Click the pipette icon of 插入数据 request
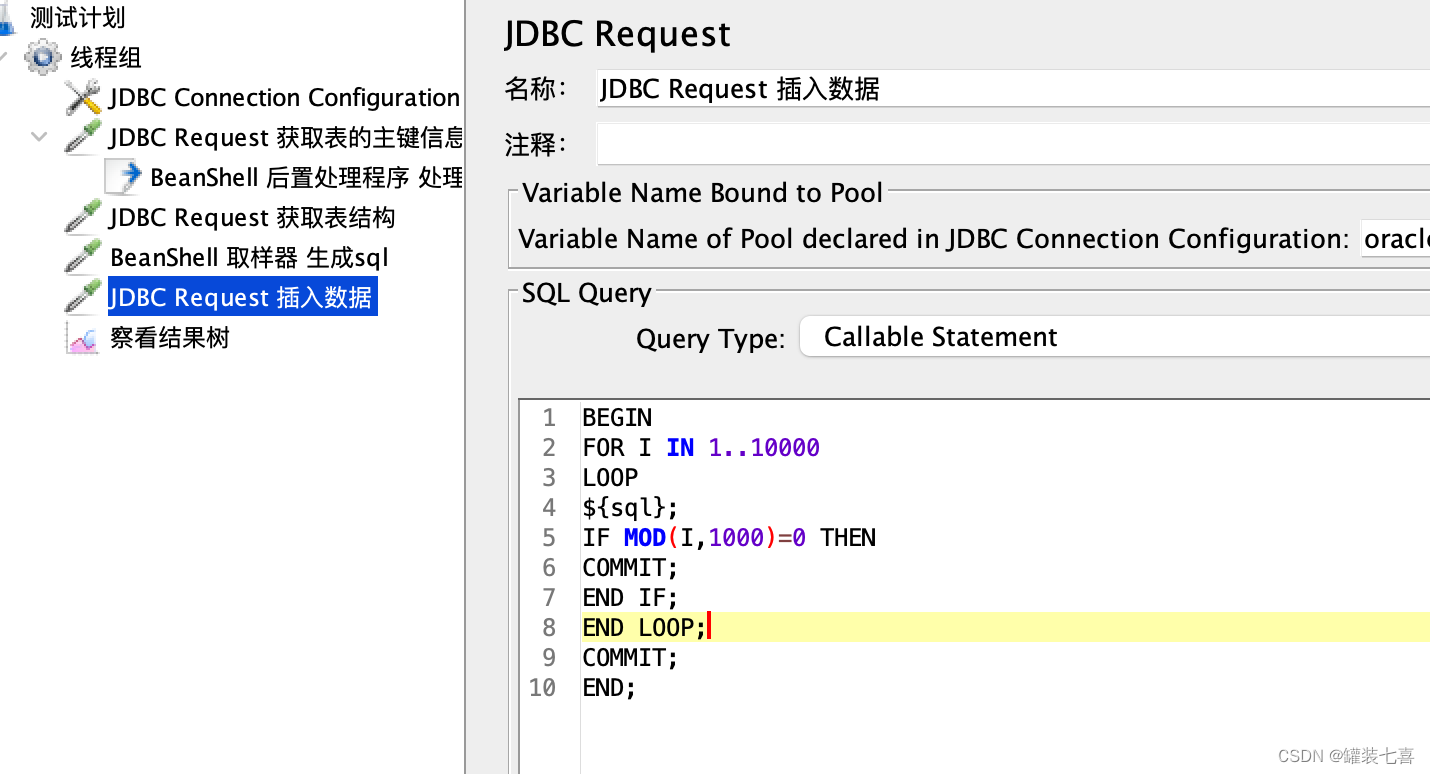 tap(83, 297)
